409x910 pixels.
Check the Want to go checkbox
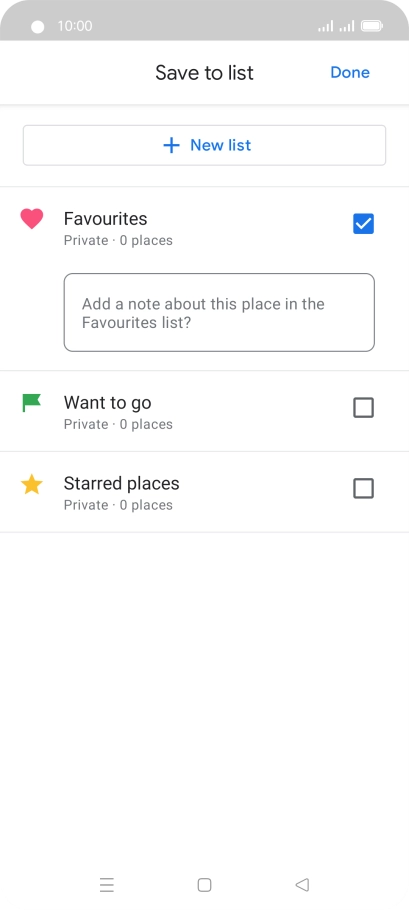(363, 408)
